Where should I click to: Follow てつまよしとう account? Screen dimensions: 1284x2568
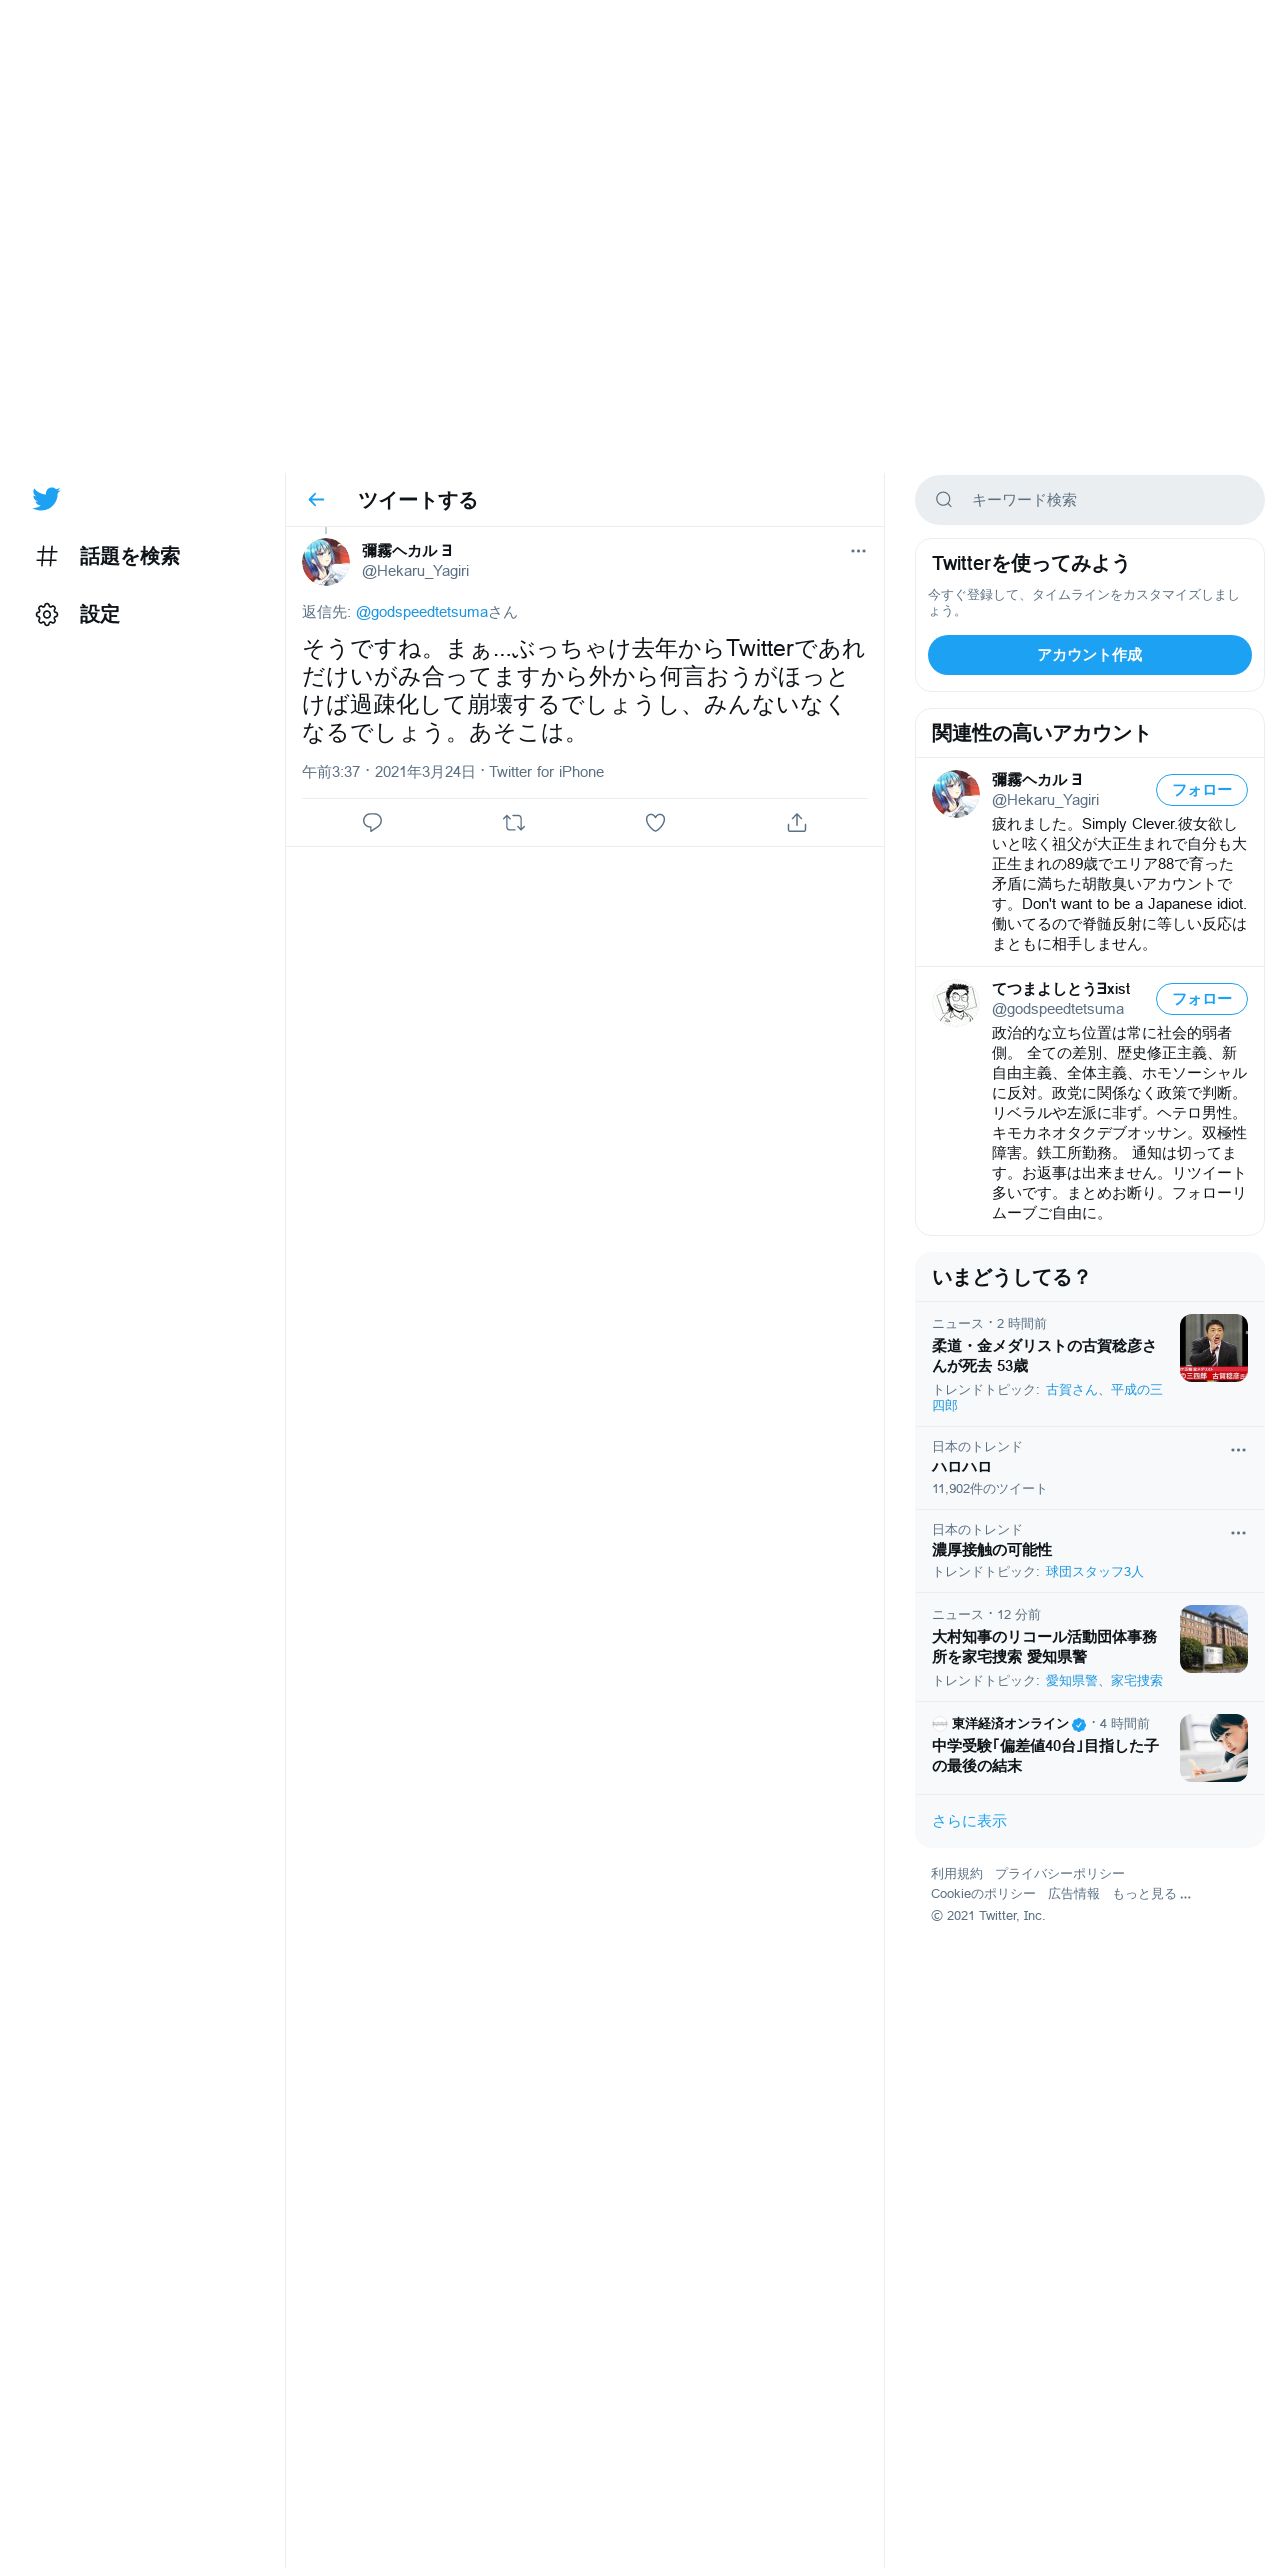tap(1202, 999)
